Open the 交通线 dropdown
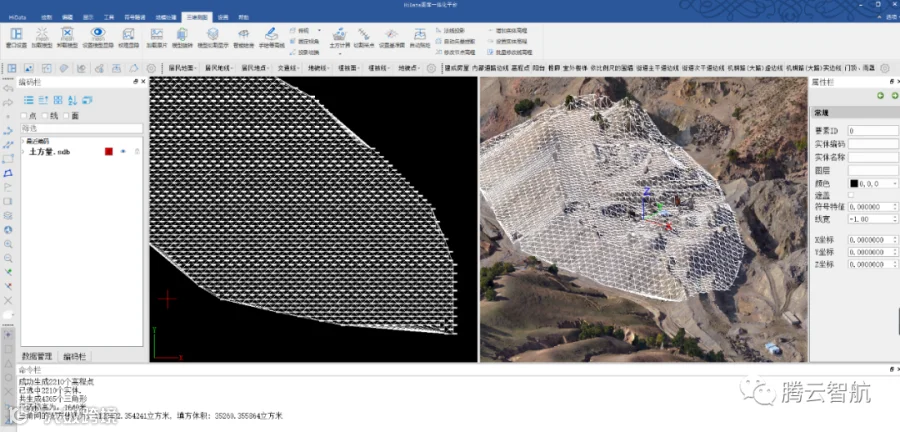The height and width of the screenshot is (432, 900). pyautogui.click(x=289, y=68)
